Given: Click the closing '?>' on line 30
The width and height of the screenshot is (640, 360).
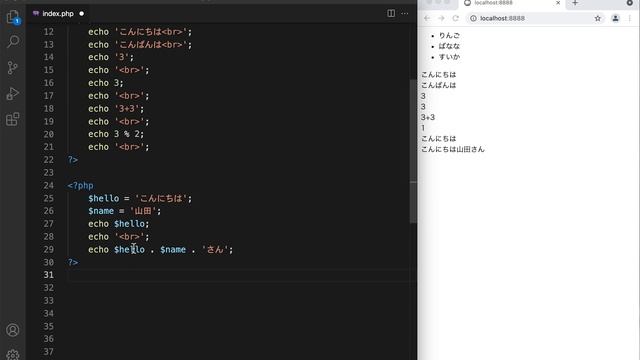Looking at the screenshot, I should pyautogui.click(x=73, y=262).
